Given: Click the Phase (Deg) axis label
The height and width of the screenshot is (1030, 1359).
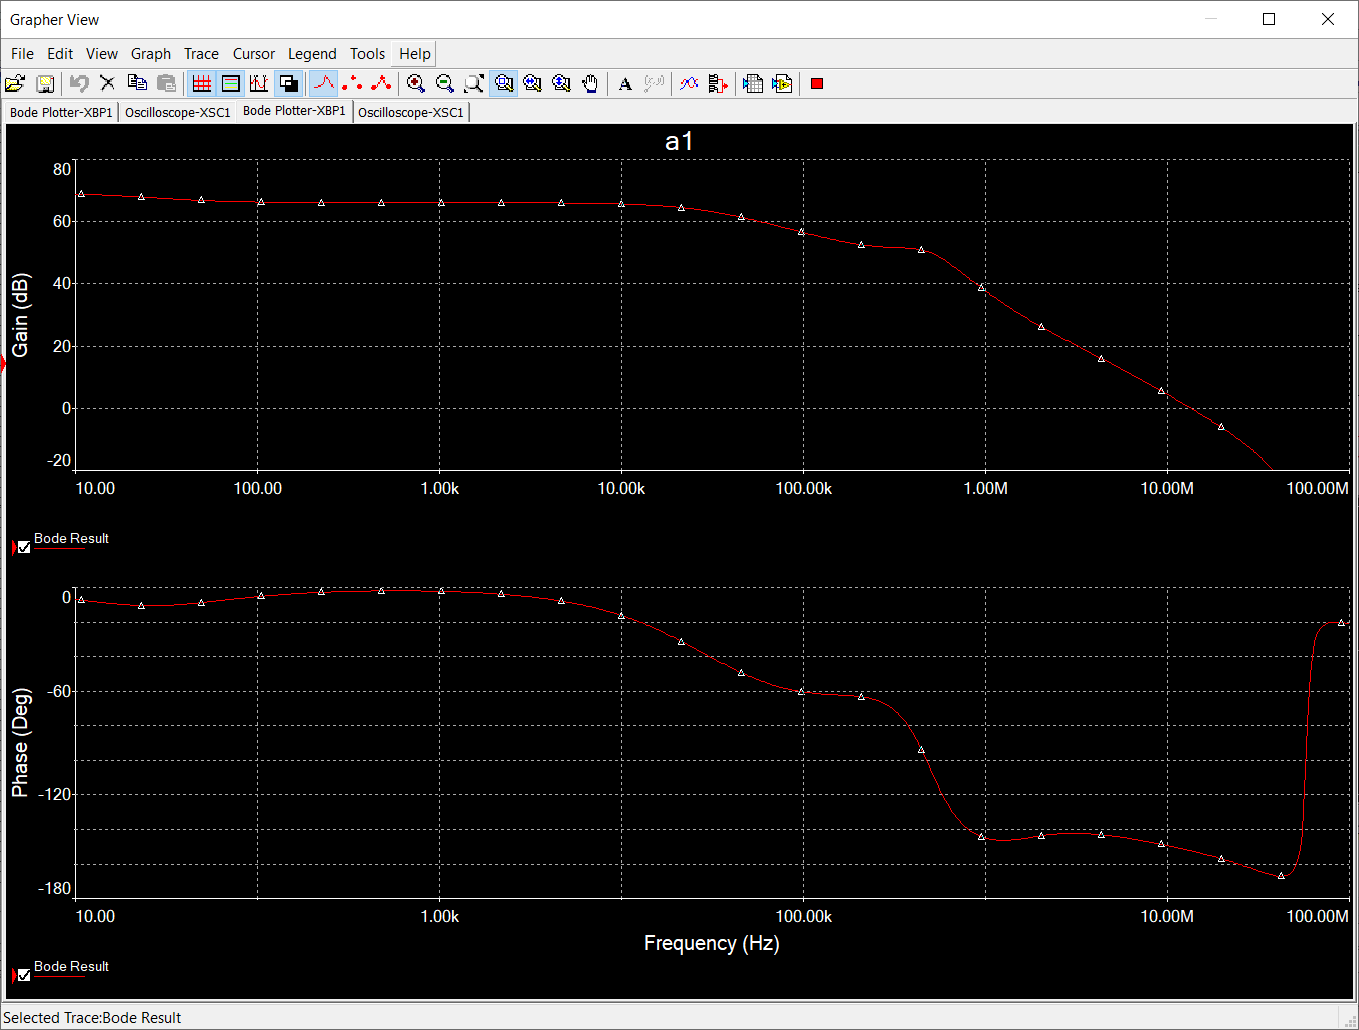Looking at the screenshot, I should [x=20, y=743].
